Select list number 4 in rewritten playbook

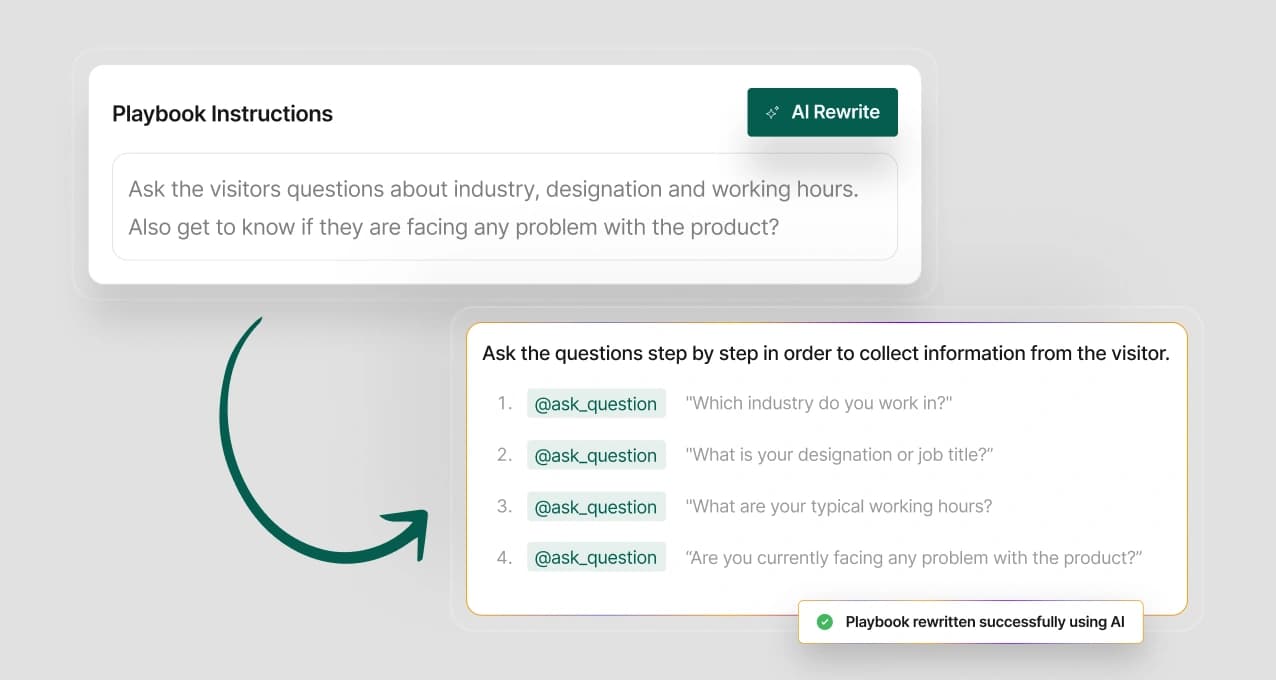point(504,558)
